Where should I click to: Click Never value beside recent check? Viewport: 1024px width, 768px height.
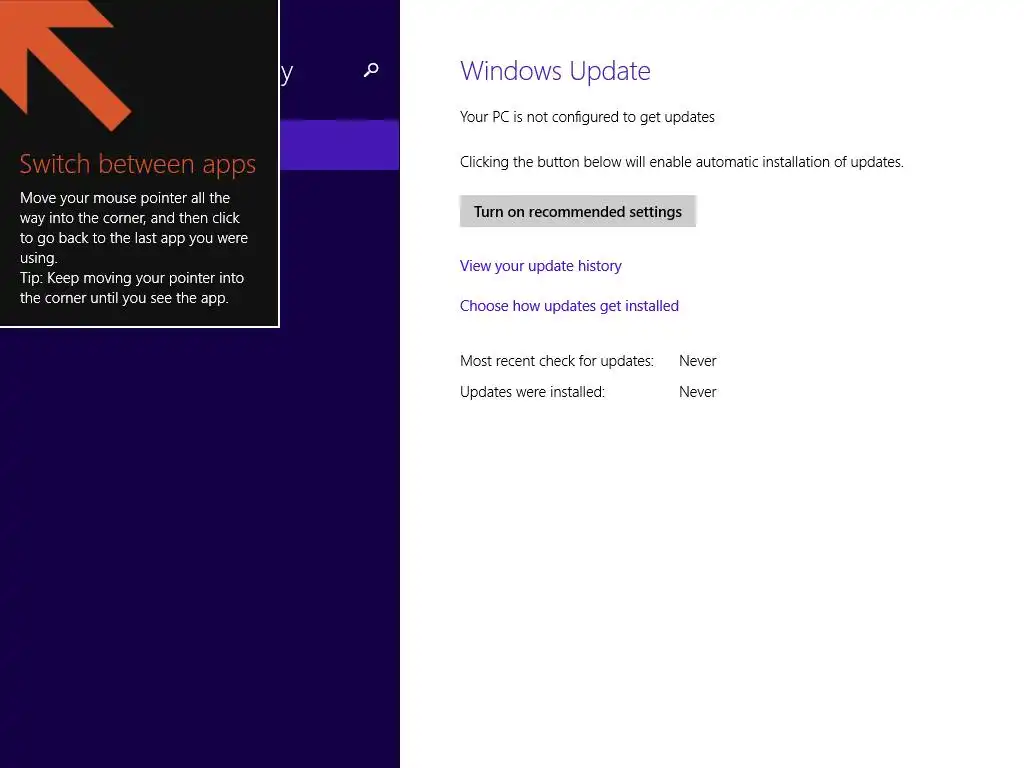[x=697, y=361]
